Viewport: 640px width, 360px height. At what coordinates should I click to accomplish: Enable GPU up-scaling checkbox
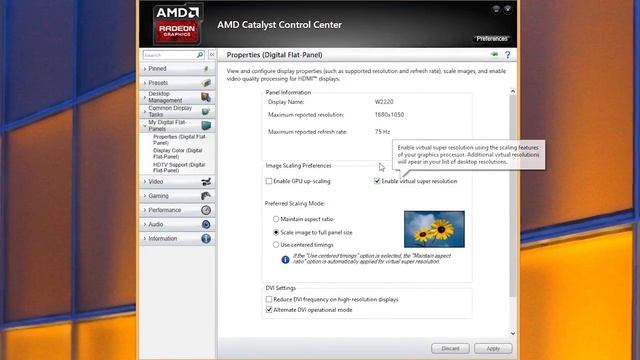point(269,181)
